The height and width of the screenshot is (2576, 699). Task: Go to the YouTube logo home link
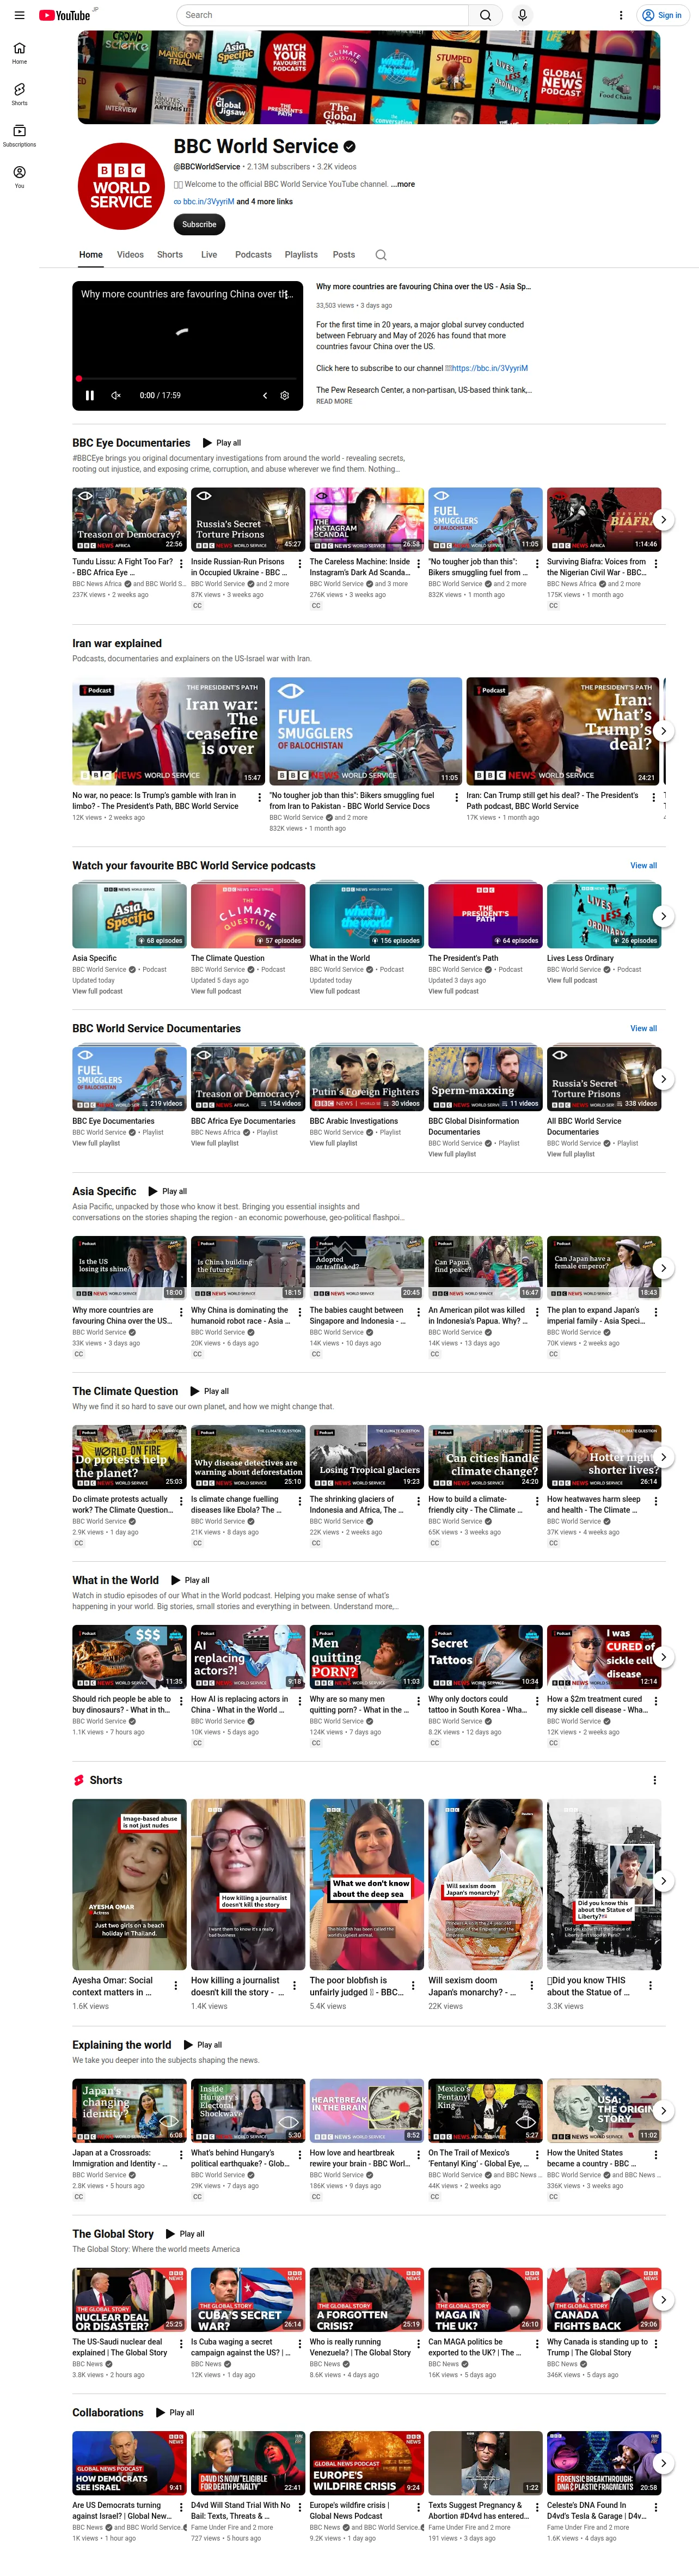pyautogui.click(x=64, y=15)
